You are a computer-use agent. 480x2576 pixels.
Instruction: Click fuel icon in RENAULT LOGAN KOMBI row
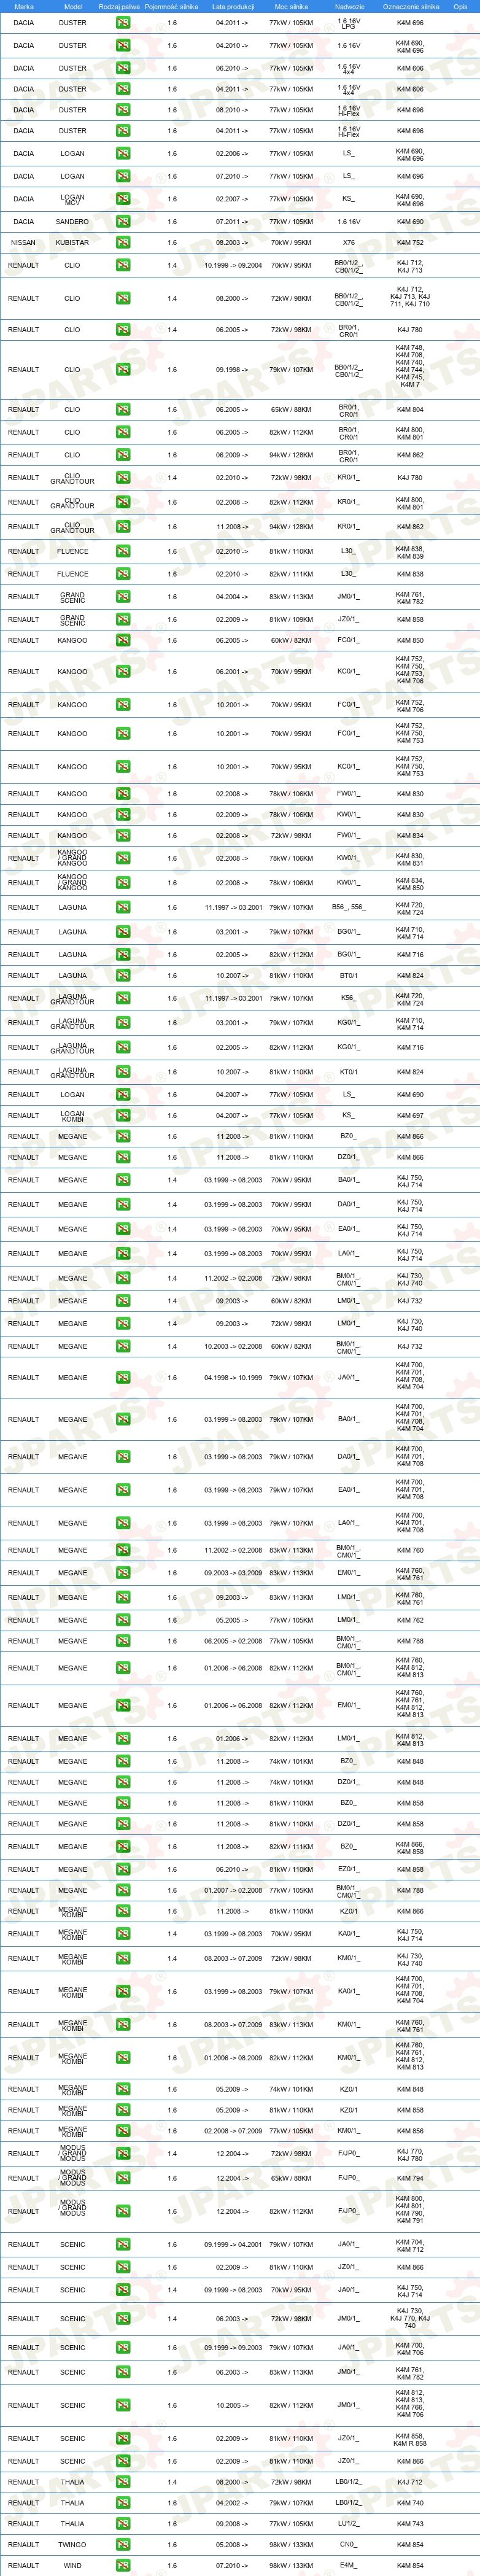point(123,1115)
